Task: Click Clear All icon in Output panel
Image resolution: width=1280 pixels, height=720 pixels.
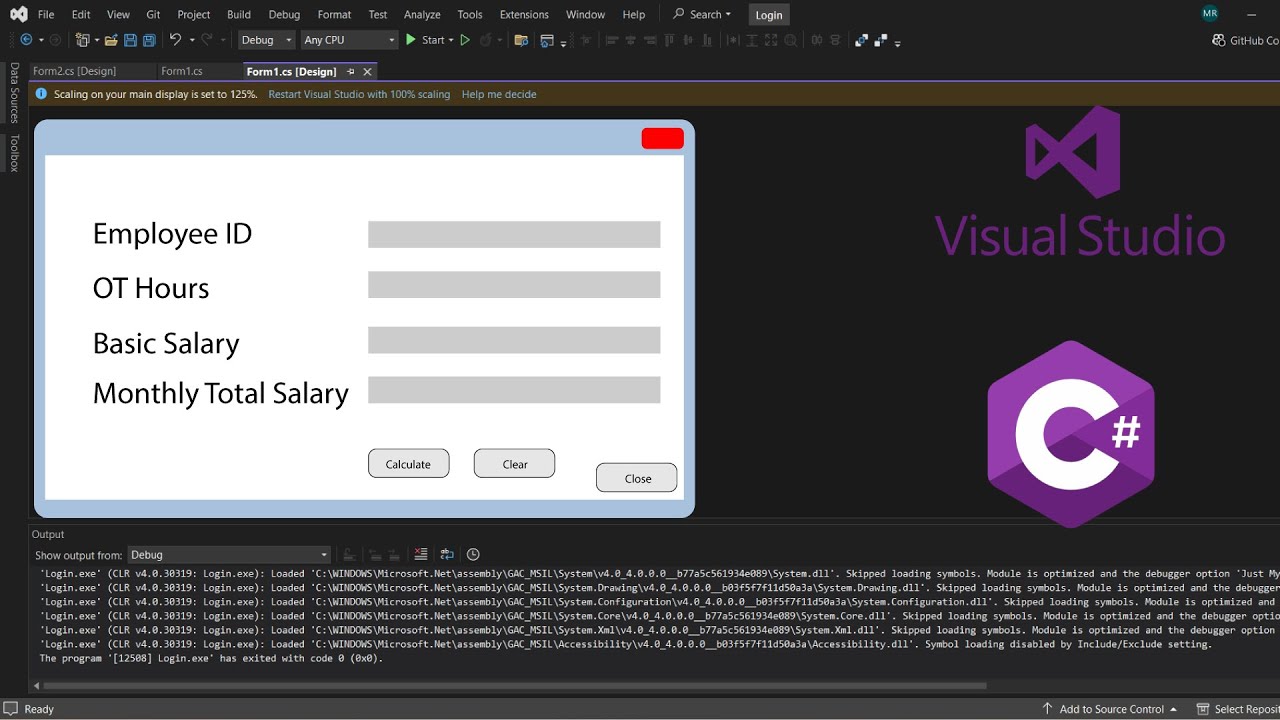Action: [x=421, y=554]
